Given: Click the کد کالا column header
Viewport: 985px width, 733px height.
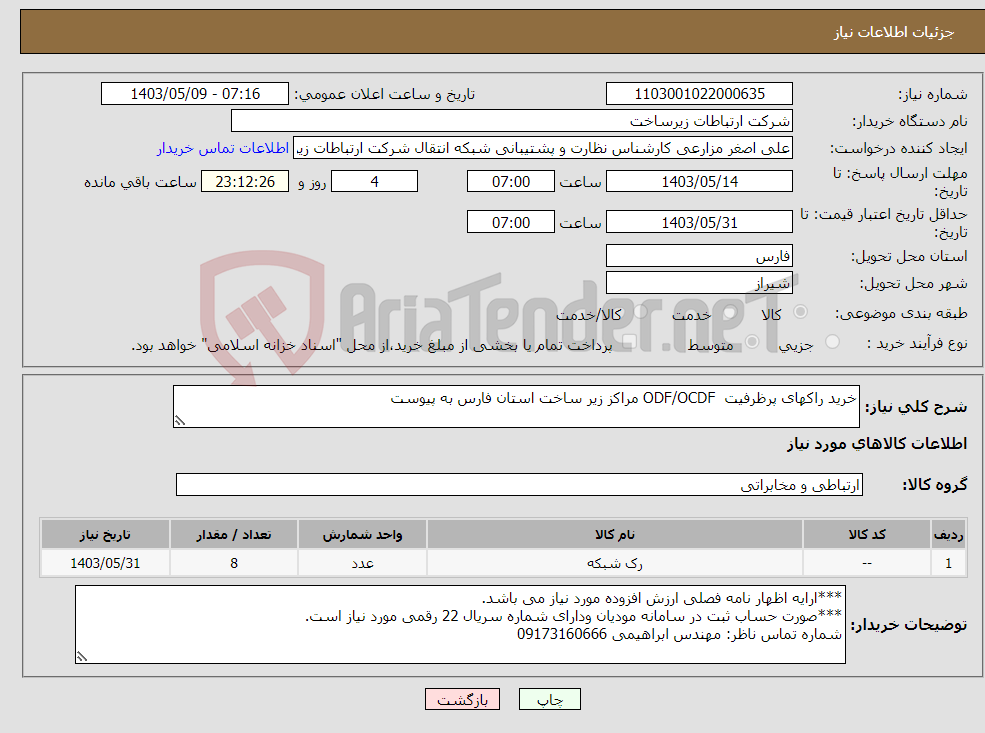Looking at the screenshot, I should [867, 535].
